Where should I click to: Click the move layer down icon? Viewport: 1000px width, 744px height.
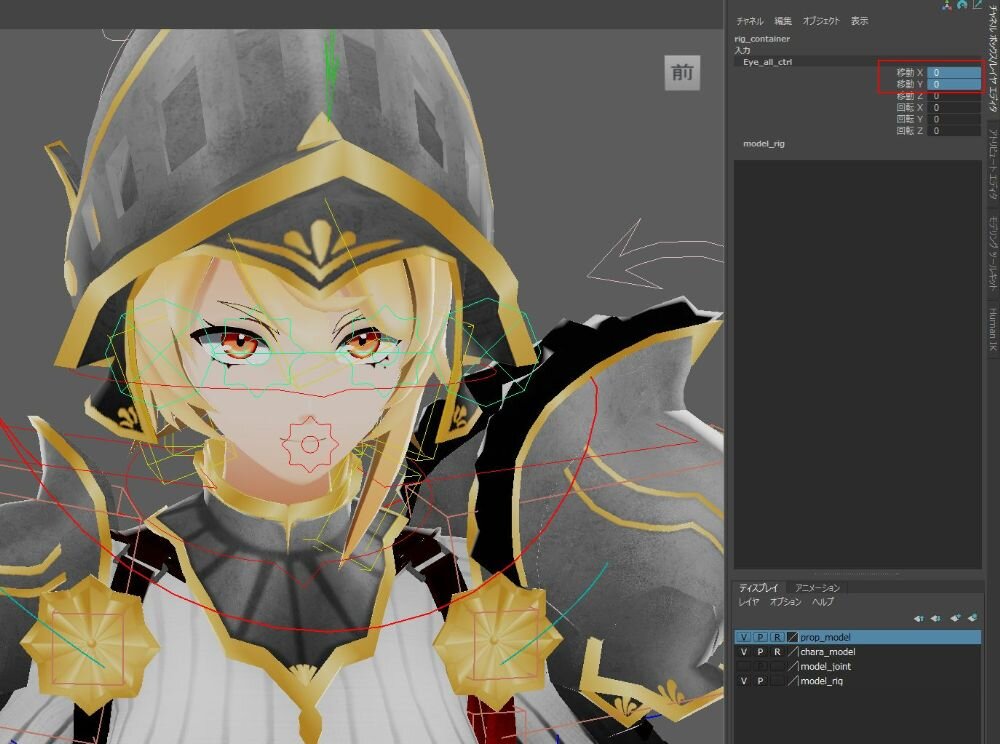coord(935,618)
